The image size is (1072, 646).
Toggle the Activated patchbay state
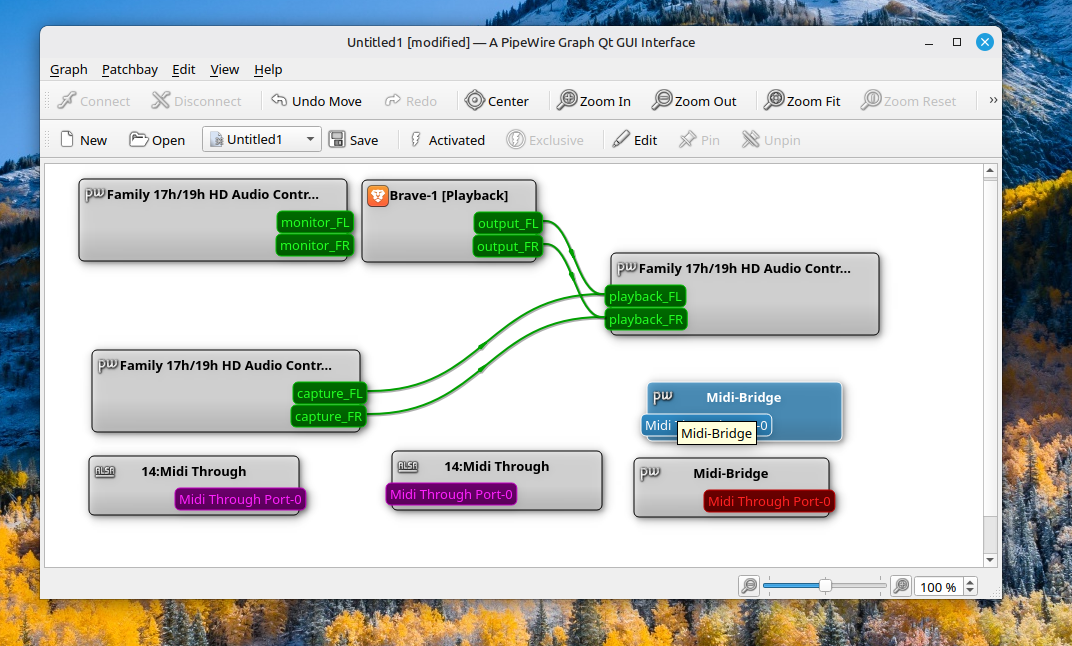click(x=417, y=140)
